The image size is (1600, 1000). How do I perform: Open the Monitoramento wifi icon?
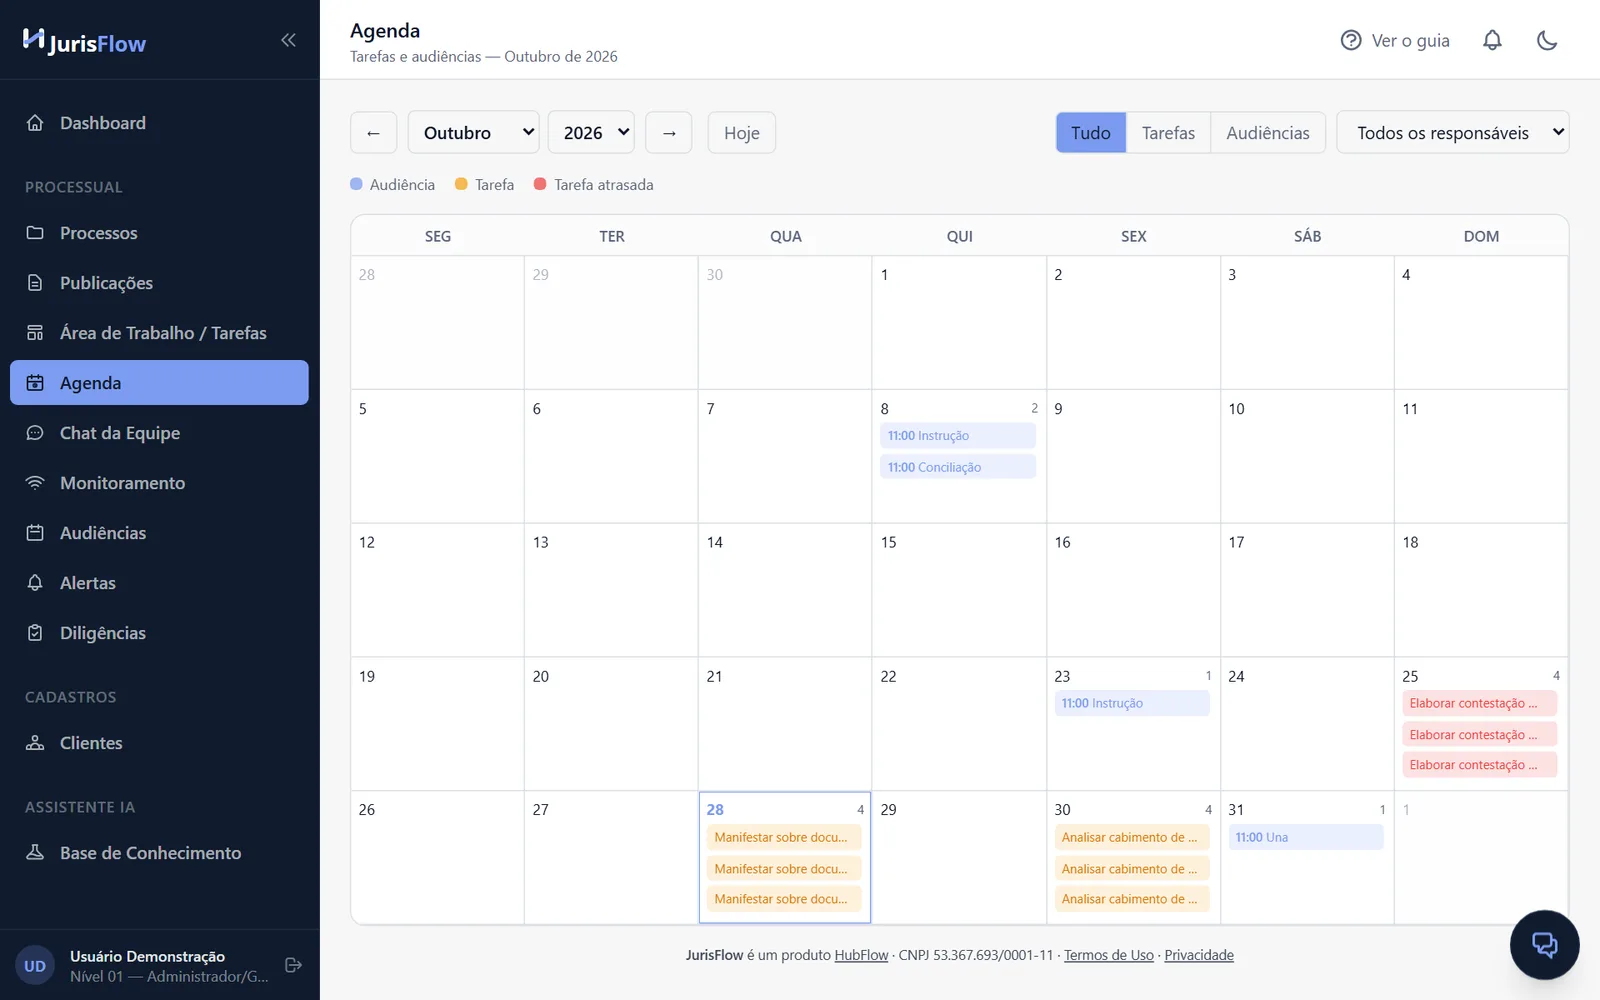[x=35, y=483]
